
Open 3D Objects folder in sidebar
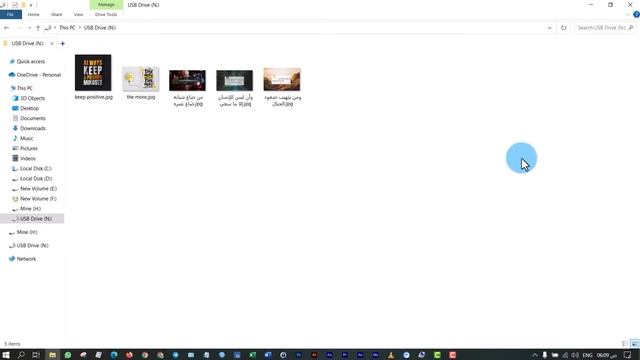[x=33, y=98]
